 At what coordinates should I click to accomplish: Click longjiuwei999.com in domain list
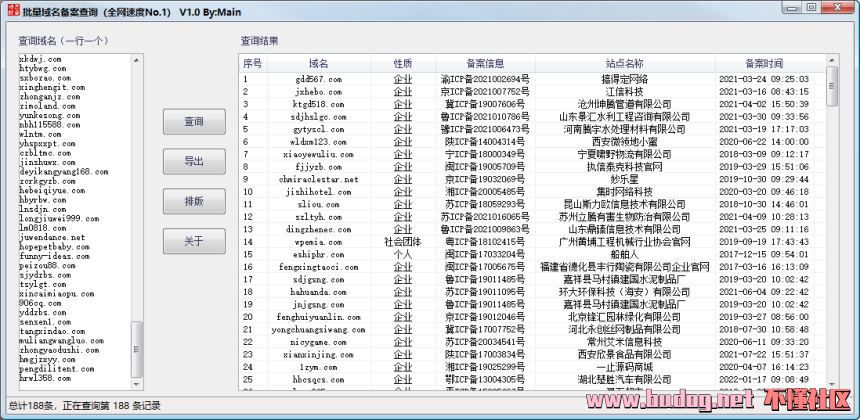point(59,219)
